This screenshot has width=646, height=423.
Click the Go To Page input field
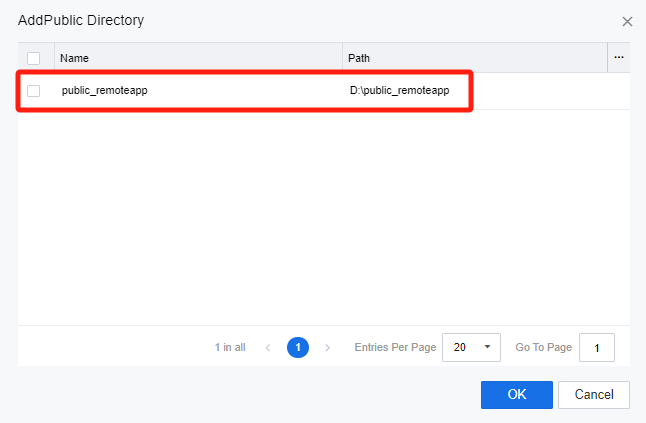click(597, 348)
